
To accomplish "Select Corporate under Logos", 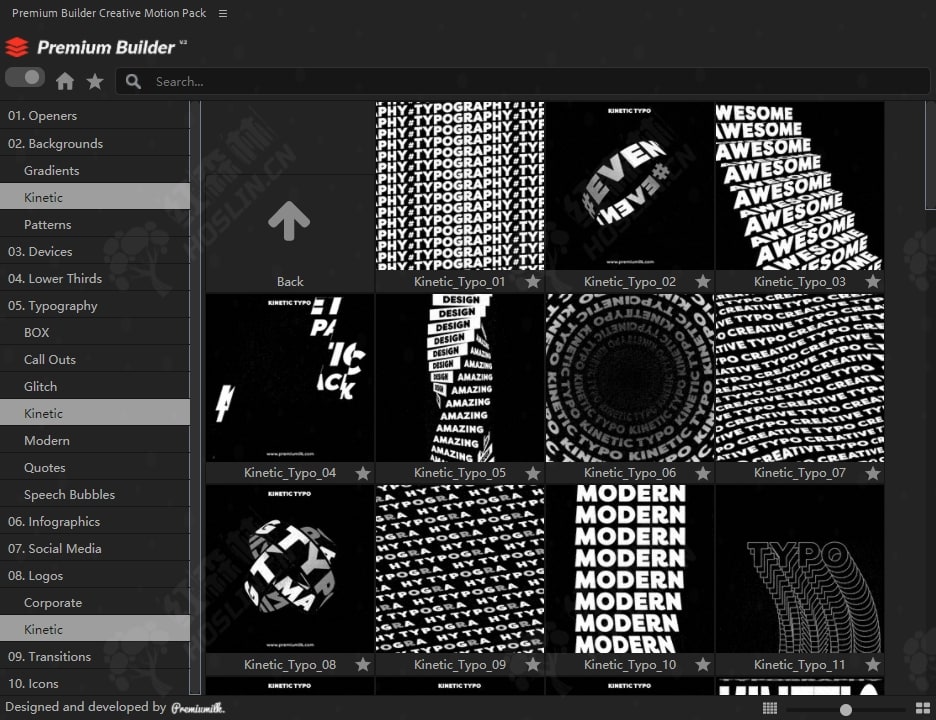I will (95, 602).
